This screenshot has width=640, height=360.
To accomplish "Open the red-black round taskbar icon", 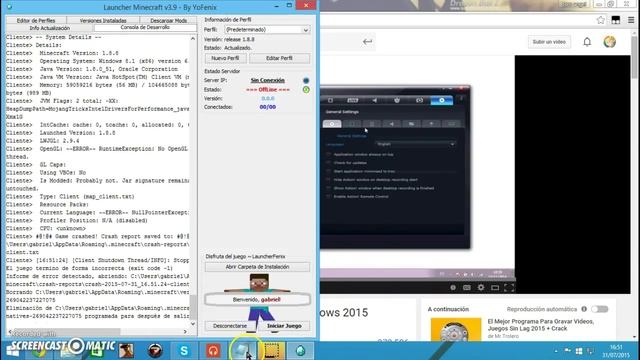I will click(155, 350).
